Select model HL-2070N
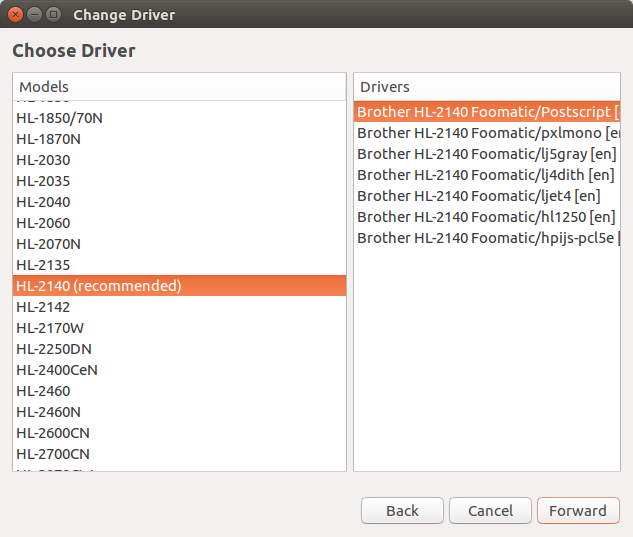Screen dimensions: 633x537 click(x=179, y=244)
